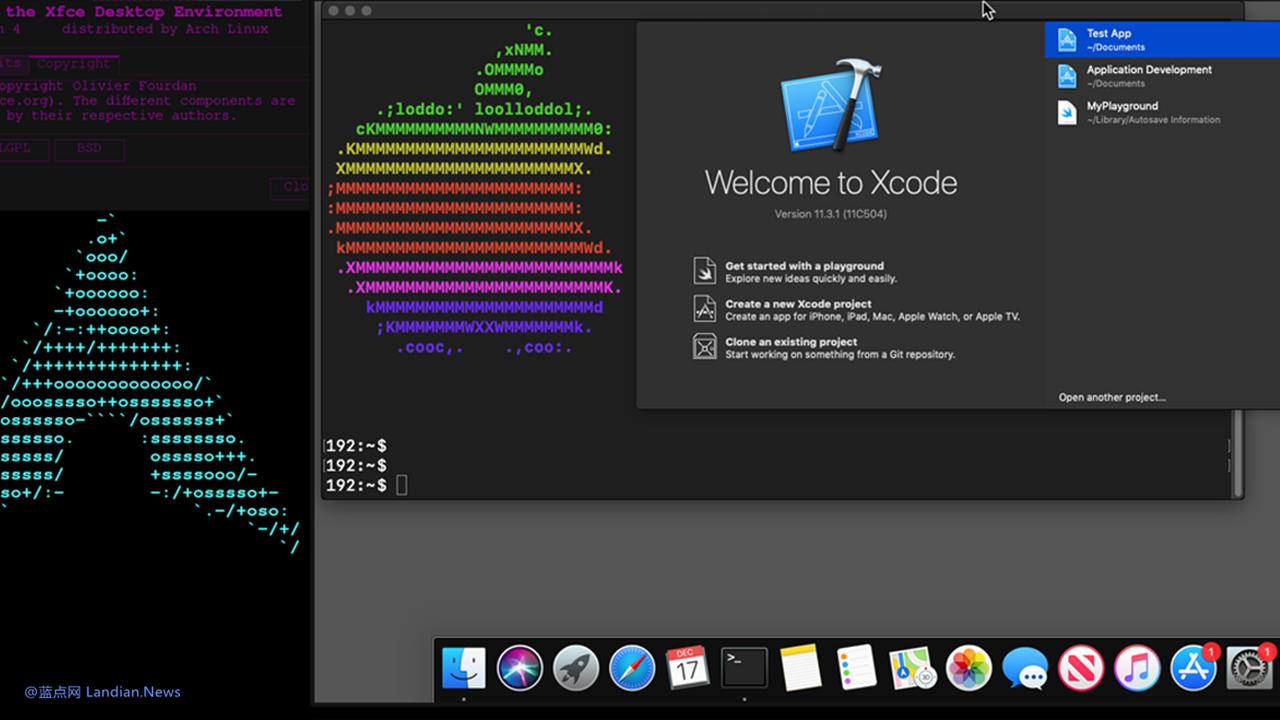
Task: Click the Swift playground icon in Xcode
Action: click(x=705, y=271)
